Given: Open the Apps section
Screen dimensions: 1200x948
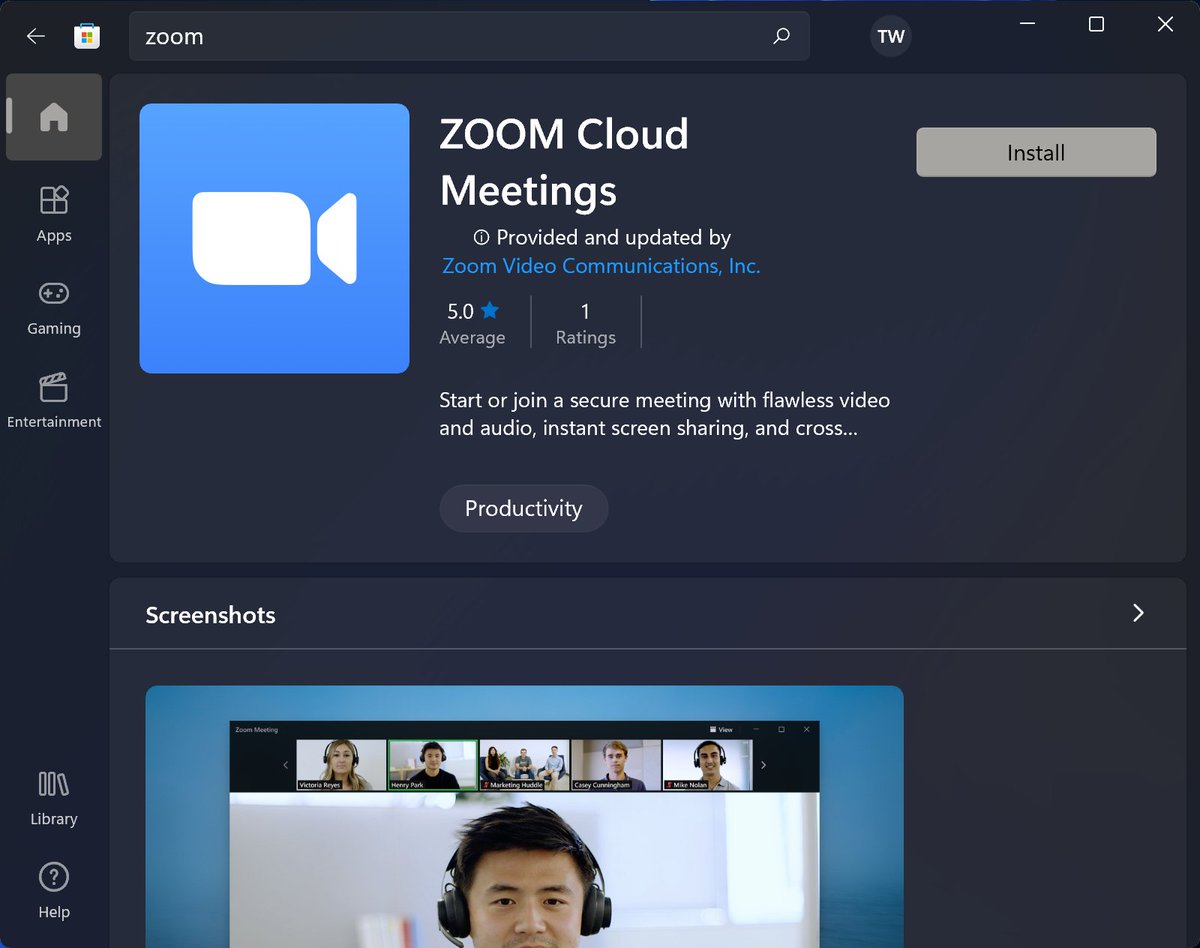Looking at the screenshot, I should click(54, 214).
